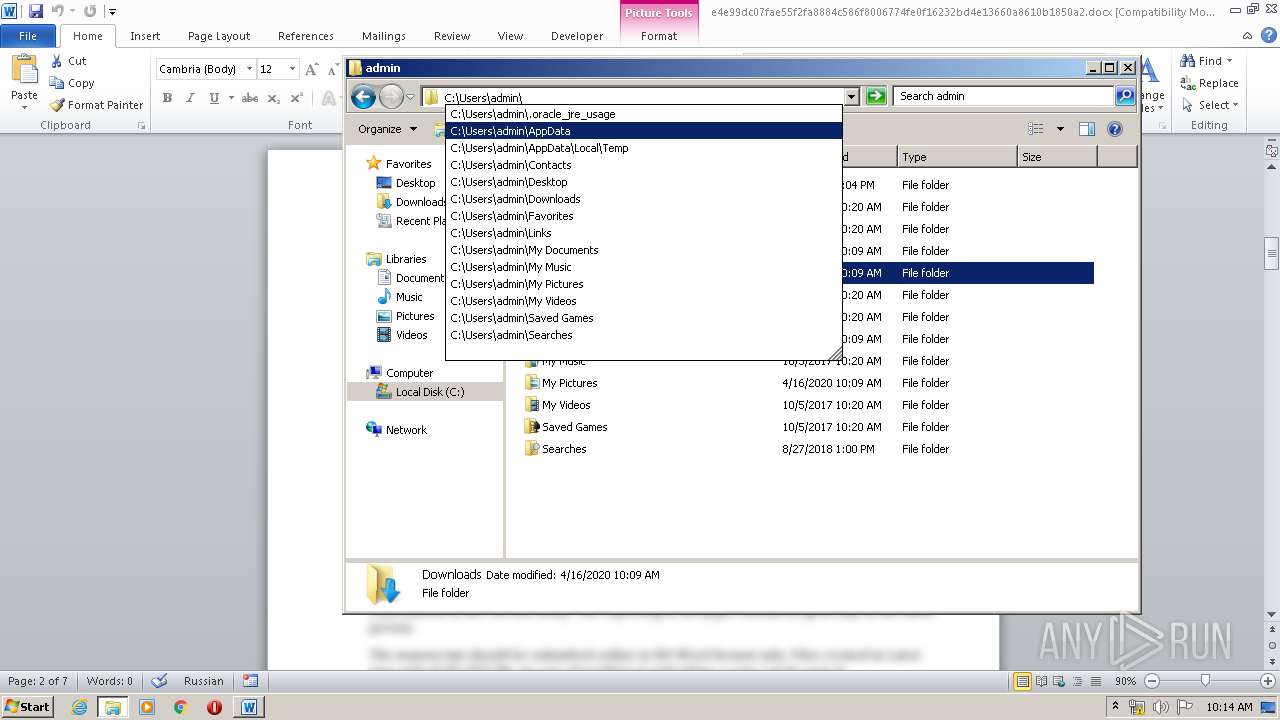Open the font size dropdown
This screenshot has width=1280, height=720.
[292, 69]
